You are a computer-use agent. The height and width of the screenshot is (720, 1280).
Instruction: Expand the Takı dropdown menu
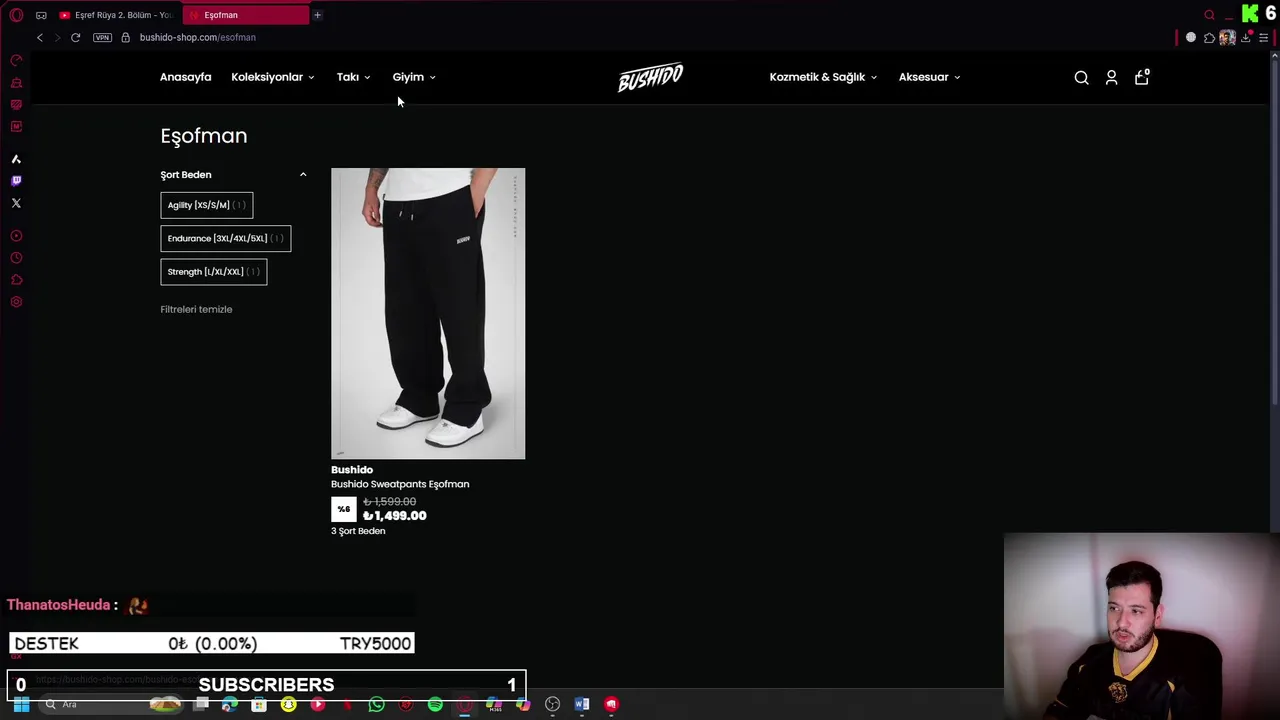click(x=354, y=77)
